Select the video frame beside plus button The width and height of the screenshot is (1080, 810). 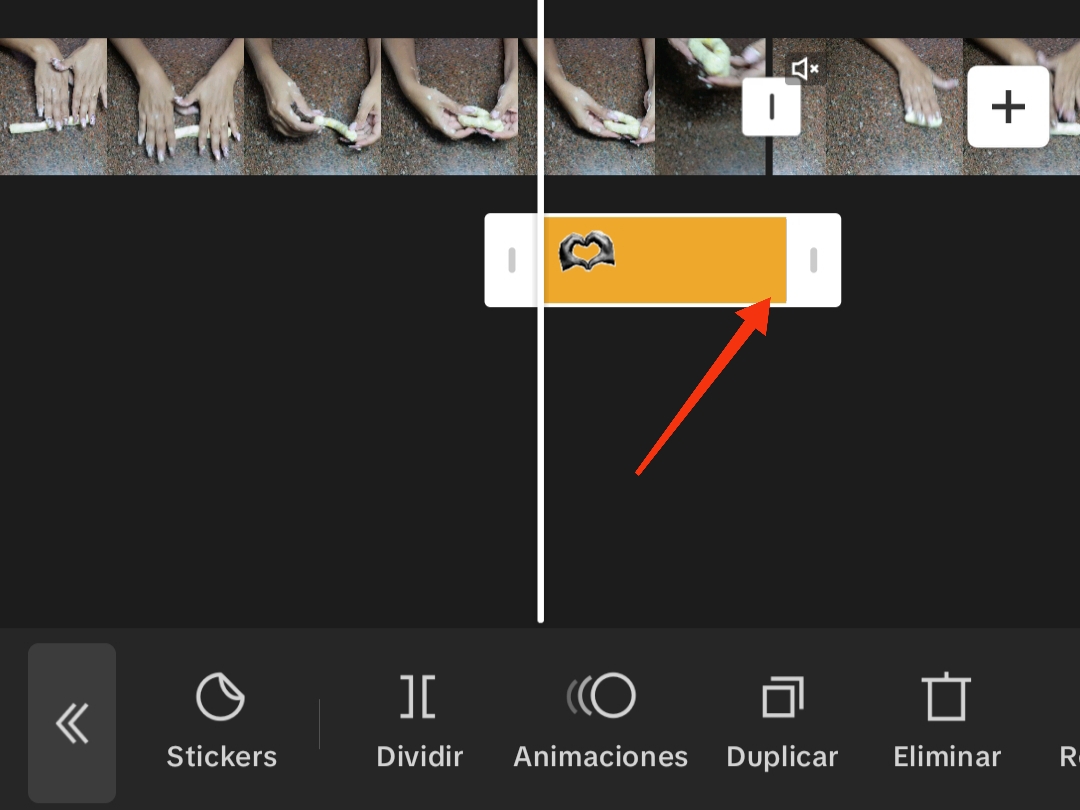pyautogui.click(x=895, y=106)
